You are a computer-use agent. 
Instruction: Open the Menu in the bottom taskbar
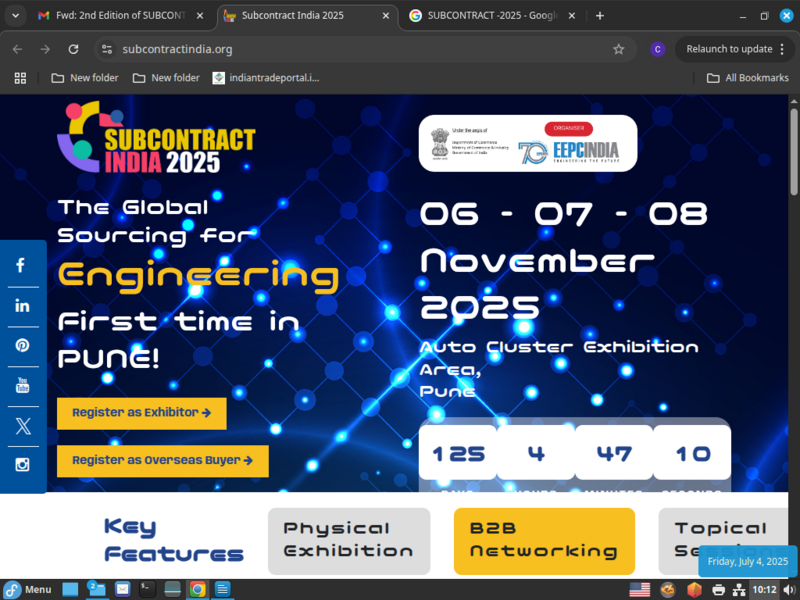click(x=28, y=589)
